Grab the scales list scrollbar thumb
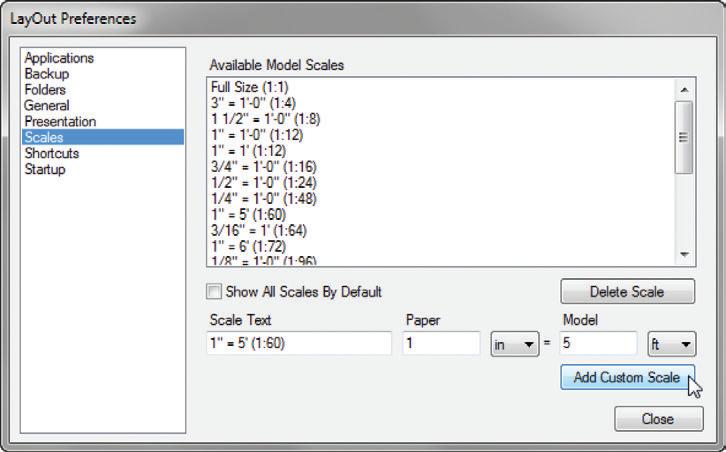Image resolution: width=726 pixels, height=452 pixels. [684, 138]
